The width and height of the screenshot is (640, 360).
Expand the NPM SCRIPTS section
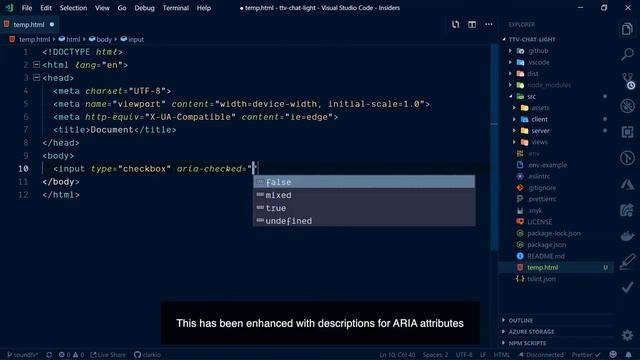tap(527, 343)
